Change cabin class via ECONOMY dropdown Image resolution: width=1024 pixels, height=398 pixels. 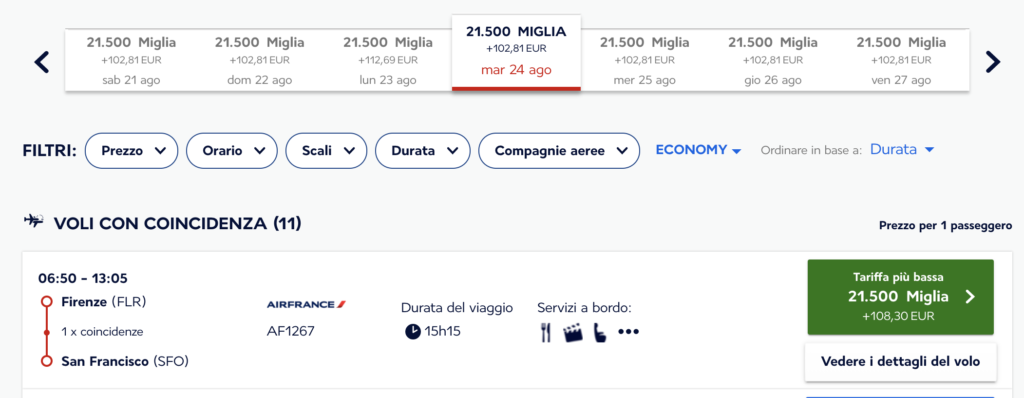[698, 150]
